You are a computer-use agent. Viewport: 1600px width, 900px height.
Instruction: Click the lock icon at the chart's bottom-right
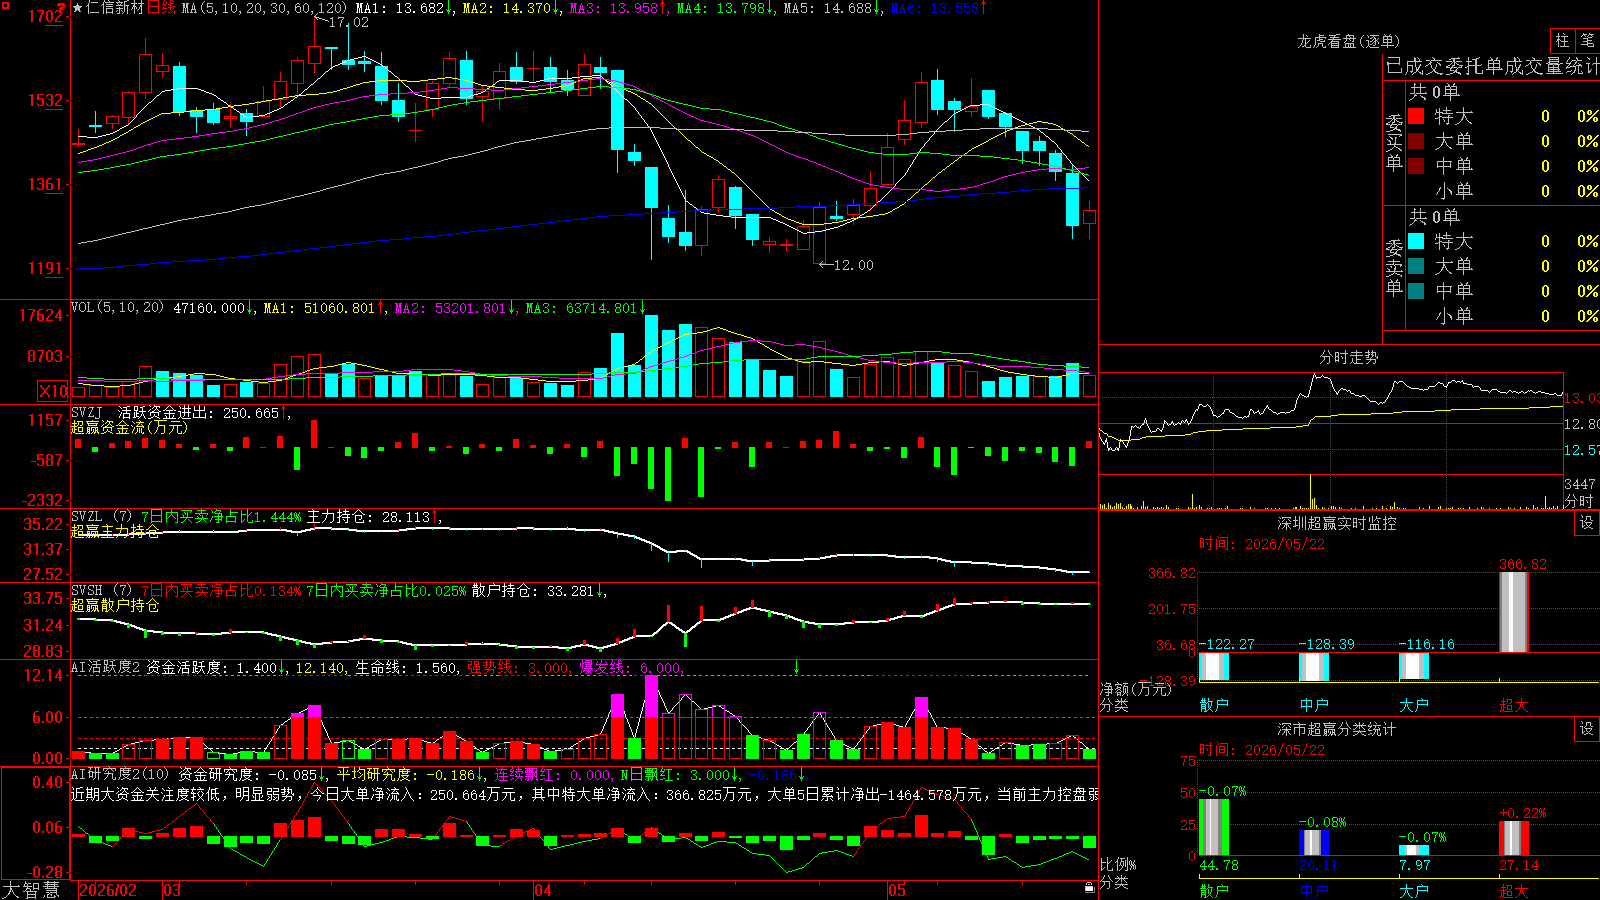[1089, 888]
